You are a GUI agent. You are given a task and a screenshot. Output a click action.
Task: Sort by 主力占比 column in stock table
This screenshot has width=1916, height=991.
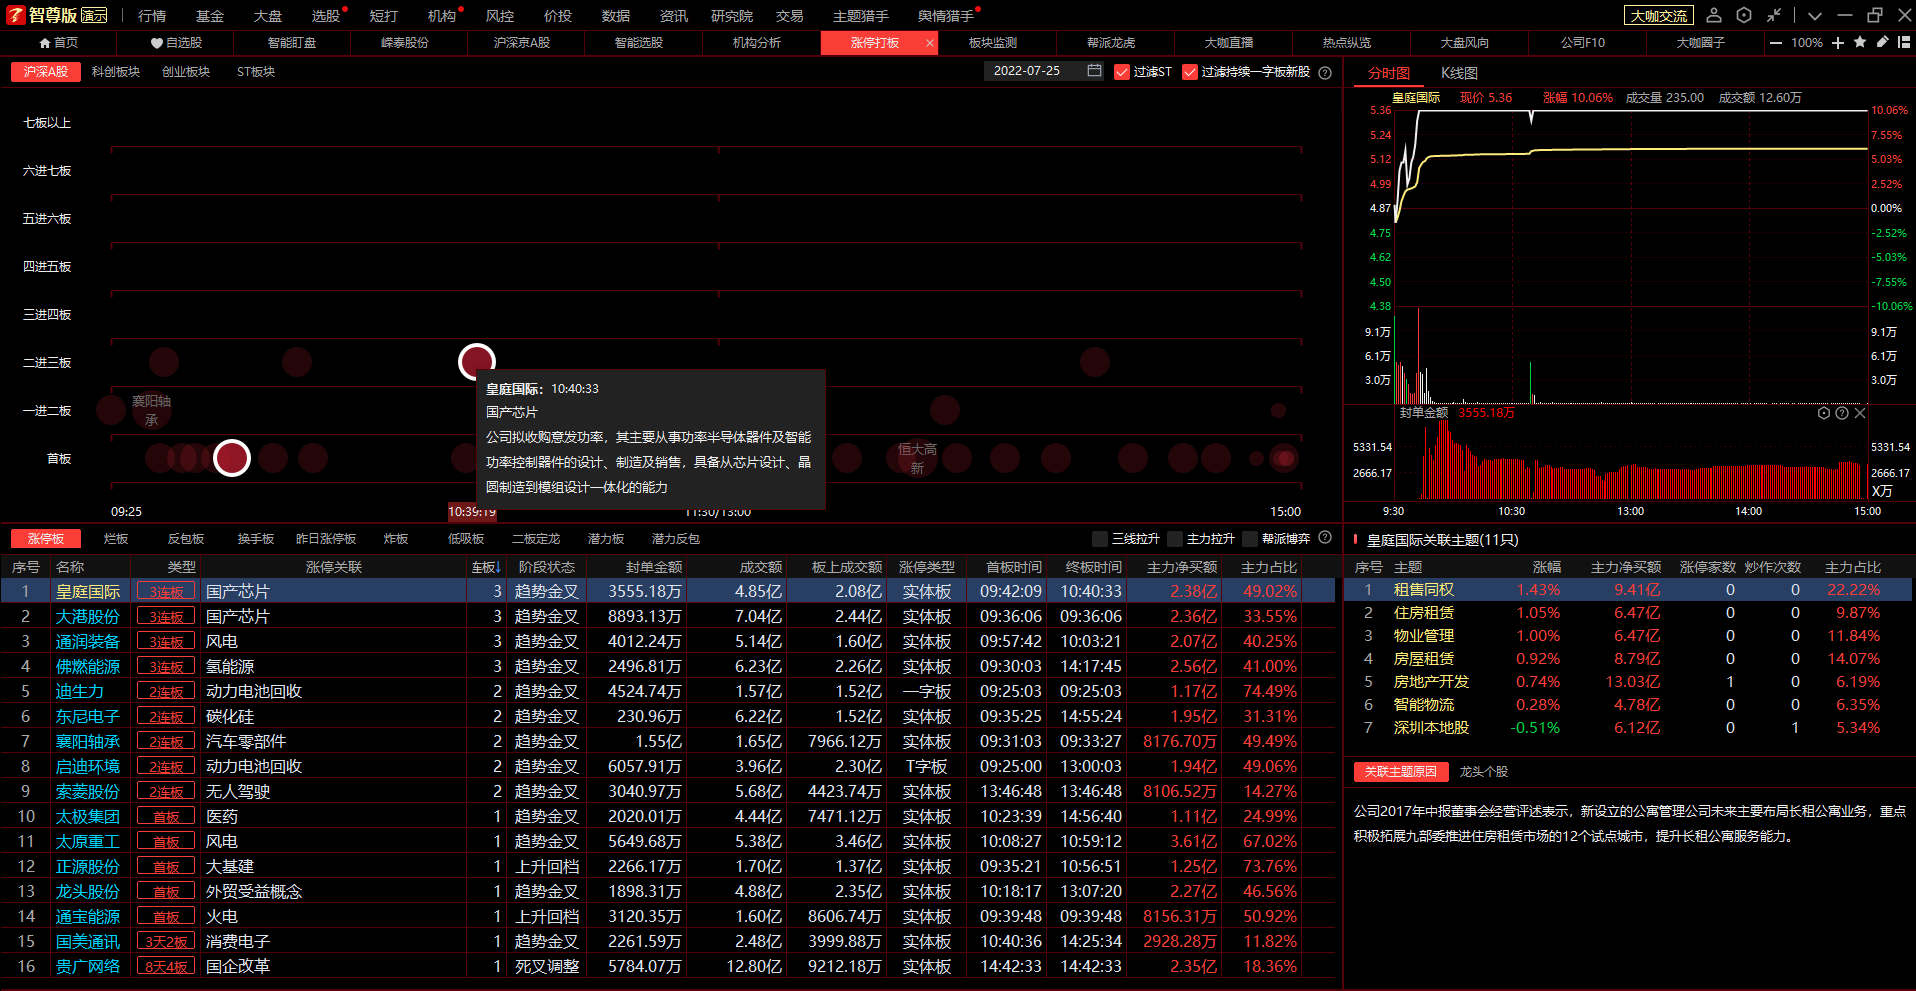coord(1269,567)
